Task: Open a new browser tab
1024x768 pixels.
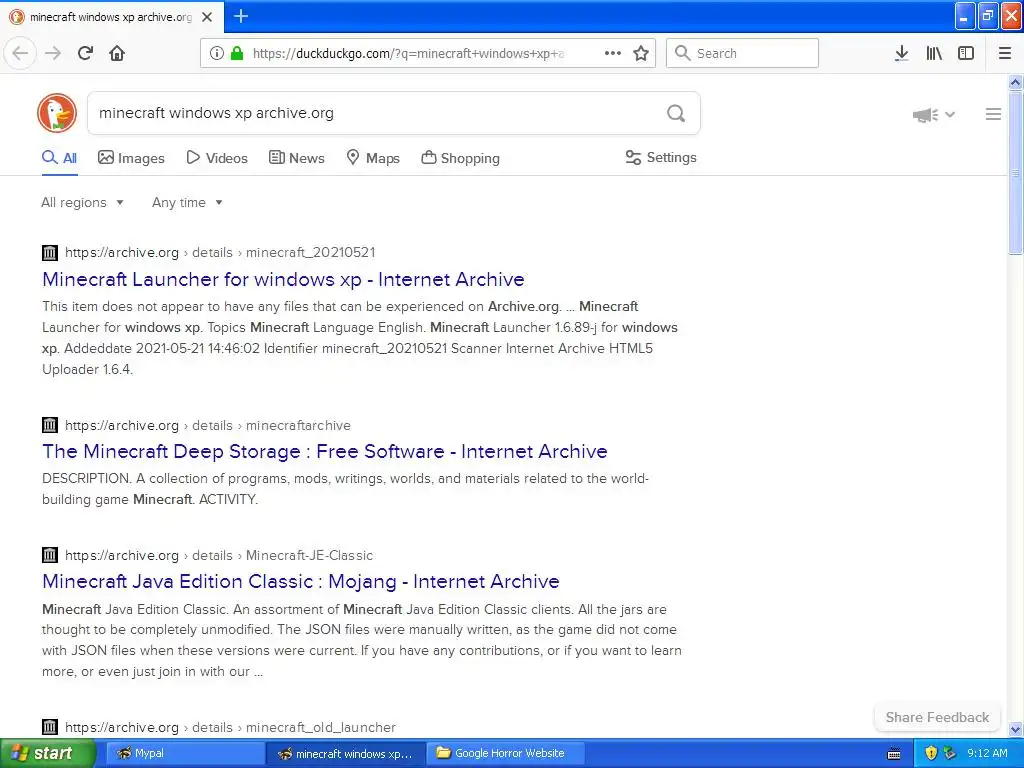Action: click(x=241, y=16)
